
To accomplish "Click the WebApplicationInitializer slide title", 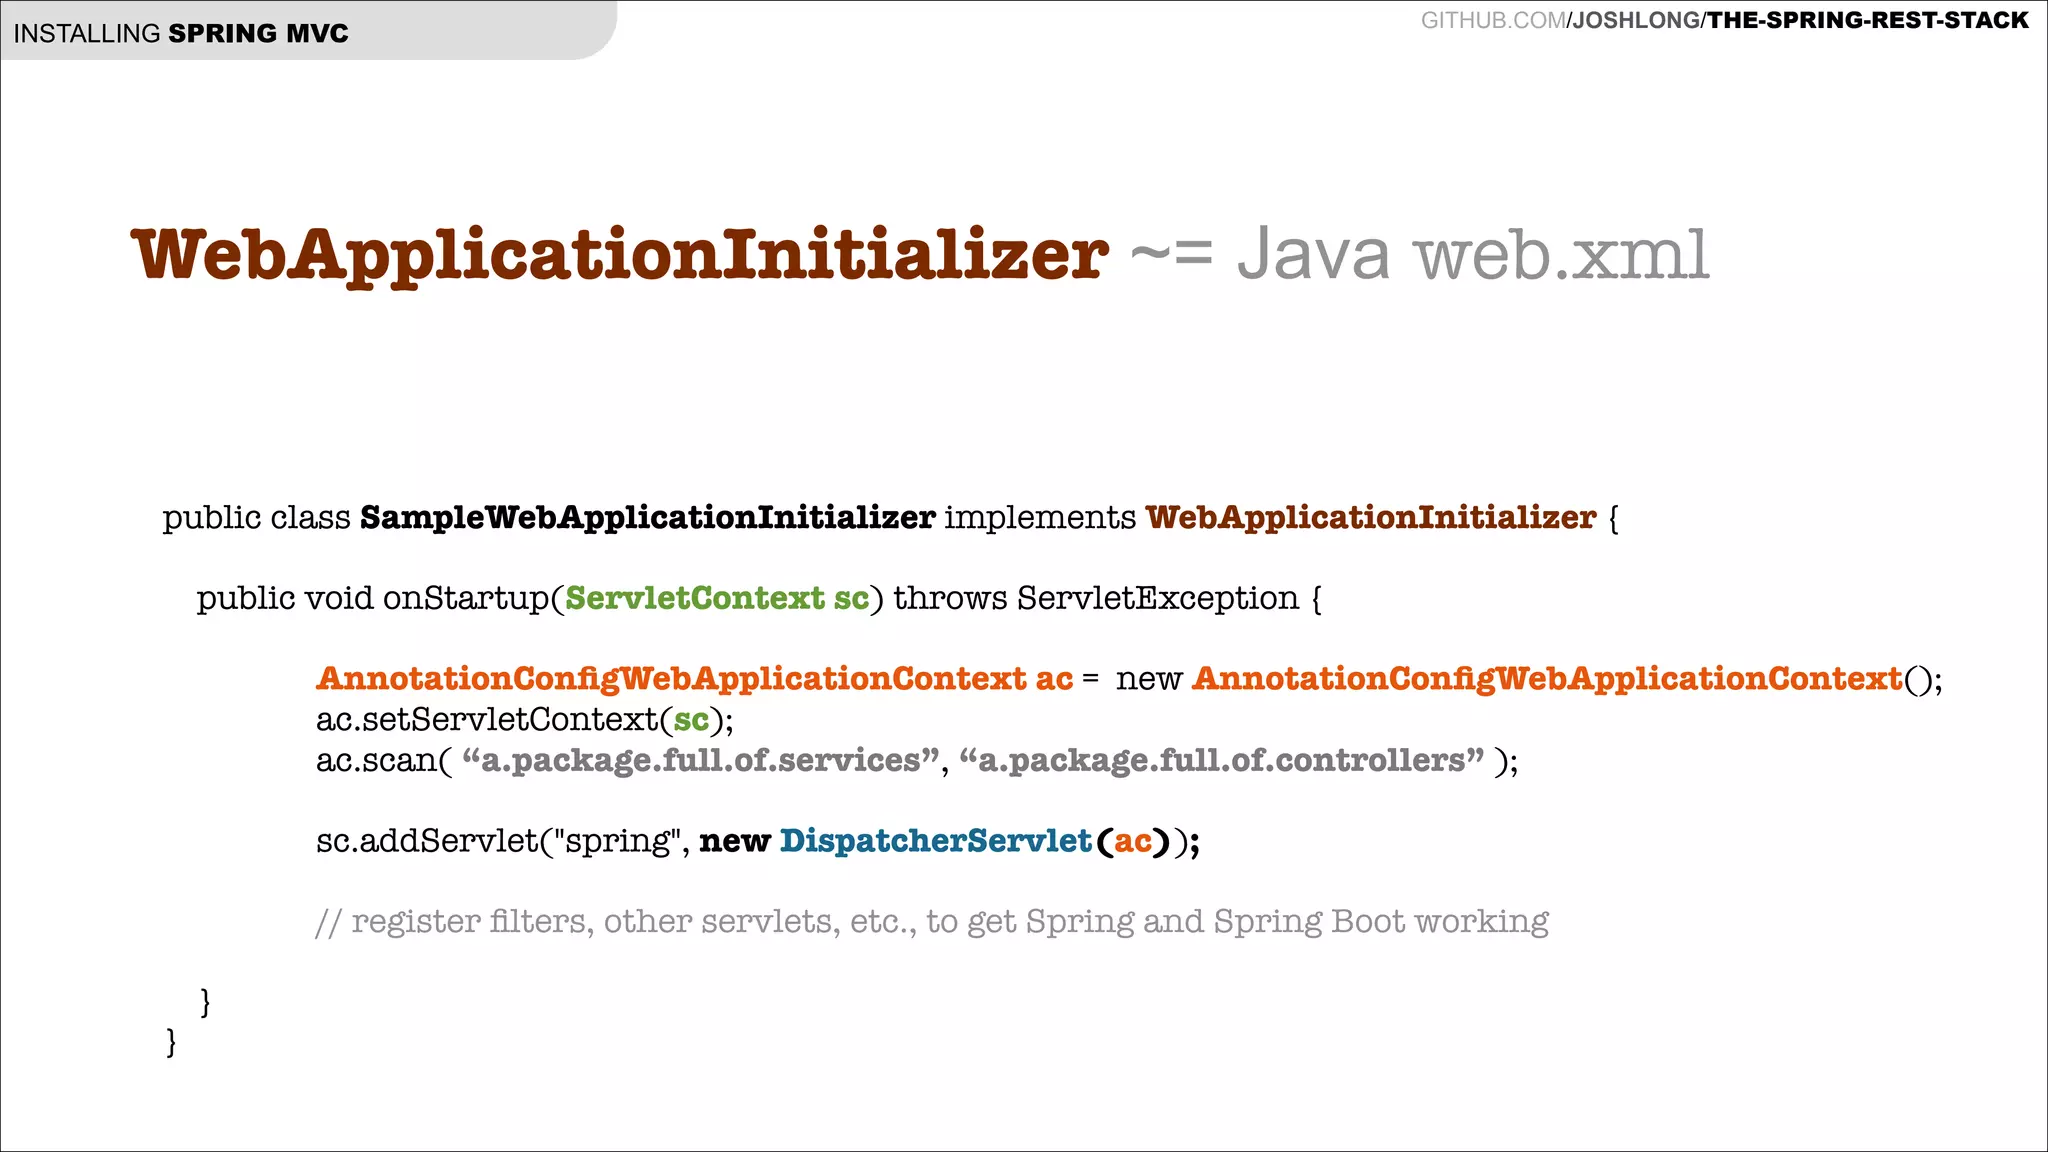I will pos(620,255).
